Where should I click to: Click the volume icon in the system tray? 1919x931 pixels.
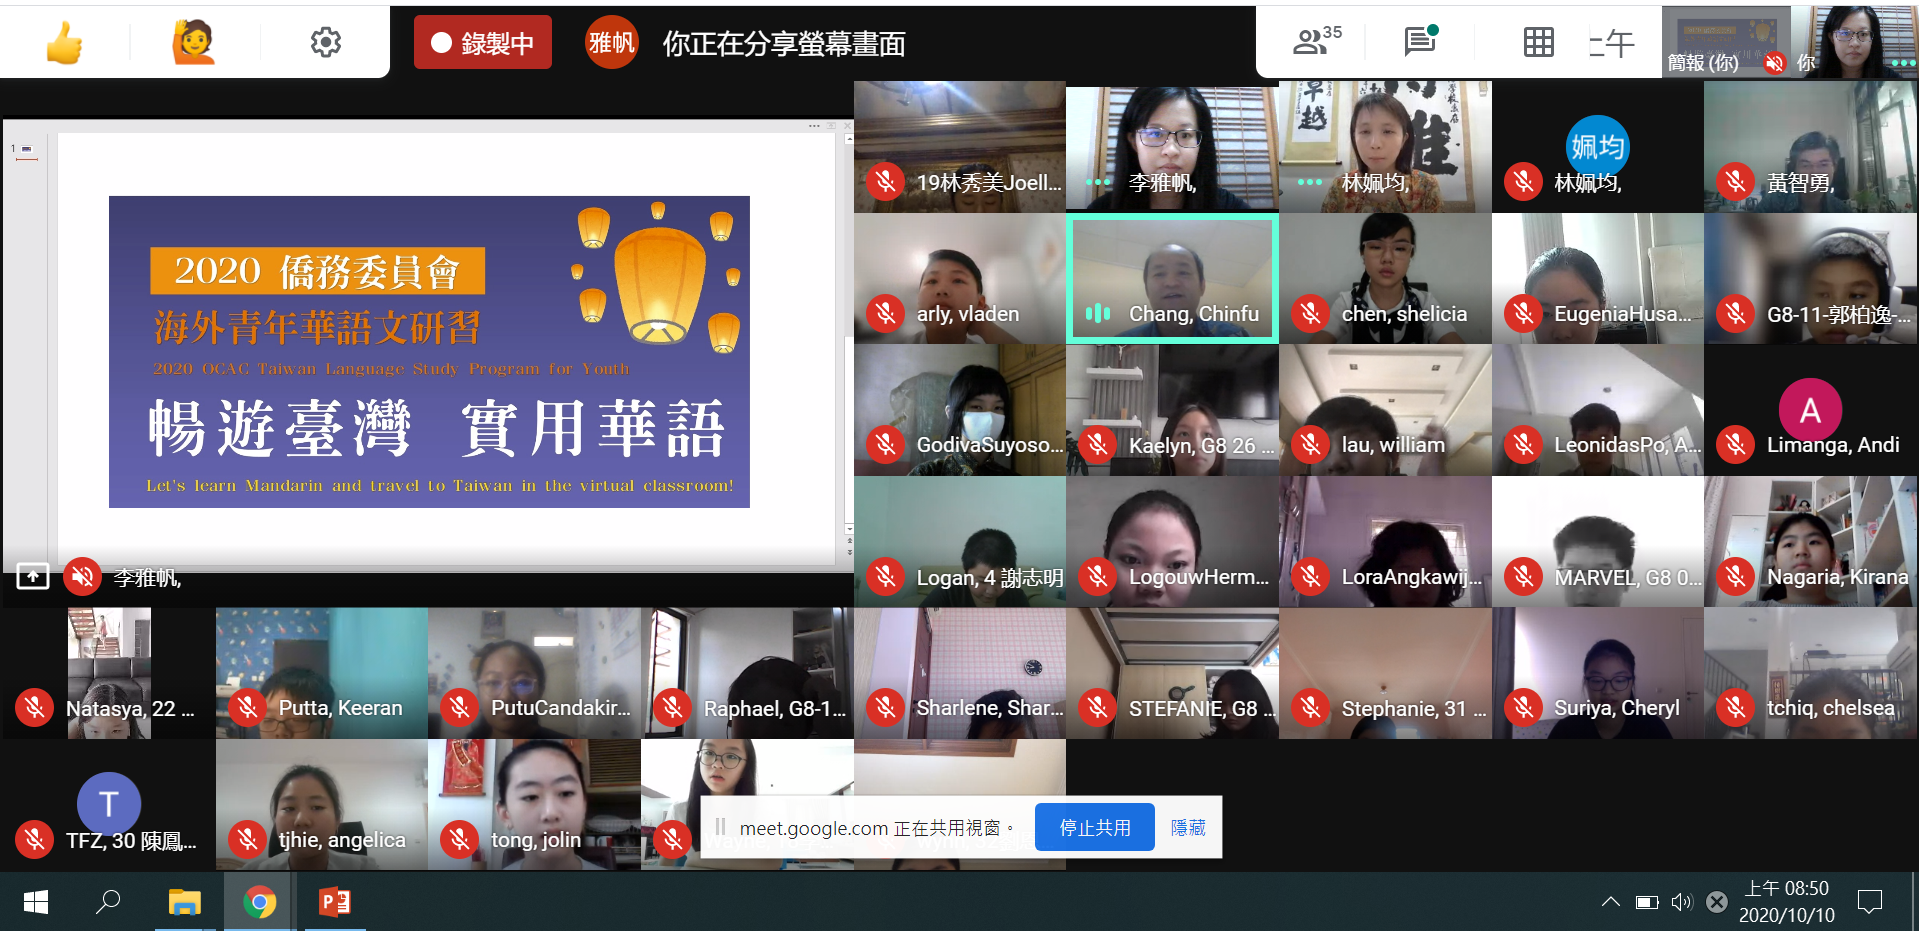click(1681, 901)
